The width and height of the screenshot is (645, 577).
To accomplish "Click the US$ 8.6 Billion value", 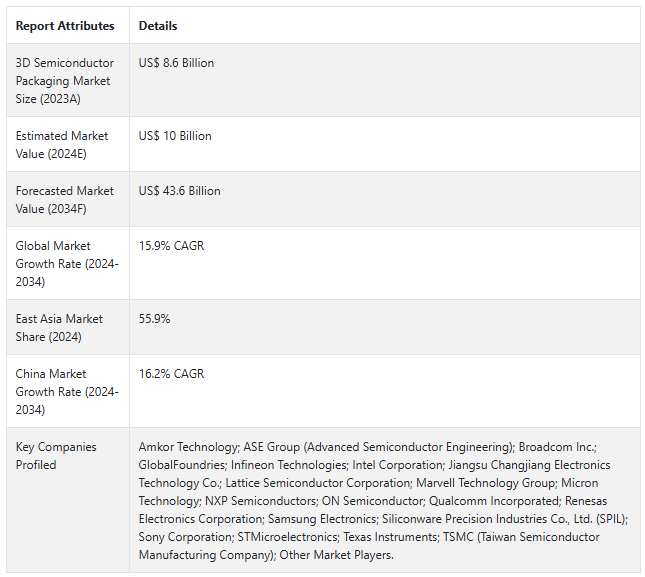I will click(176, 63).
